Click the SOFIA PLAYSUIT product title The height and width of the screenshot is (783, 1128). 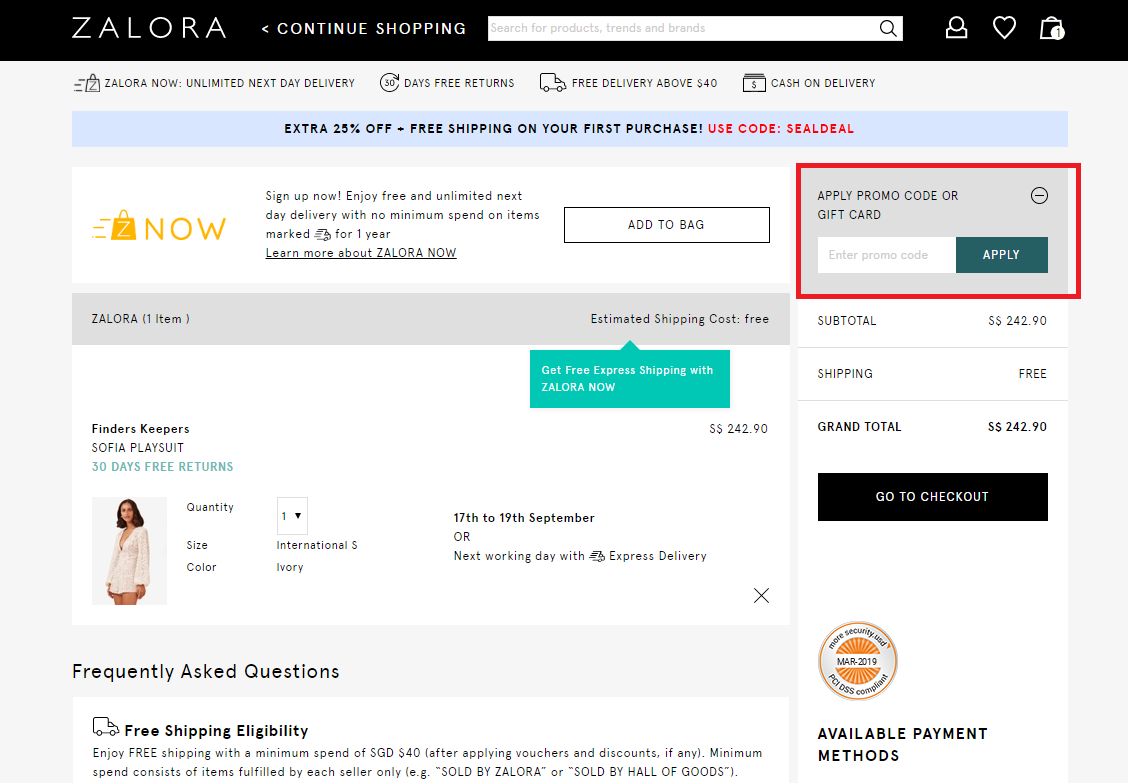click(x=137, y=448)
